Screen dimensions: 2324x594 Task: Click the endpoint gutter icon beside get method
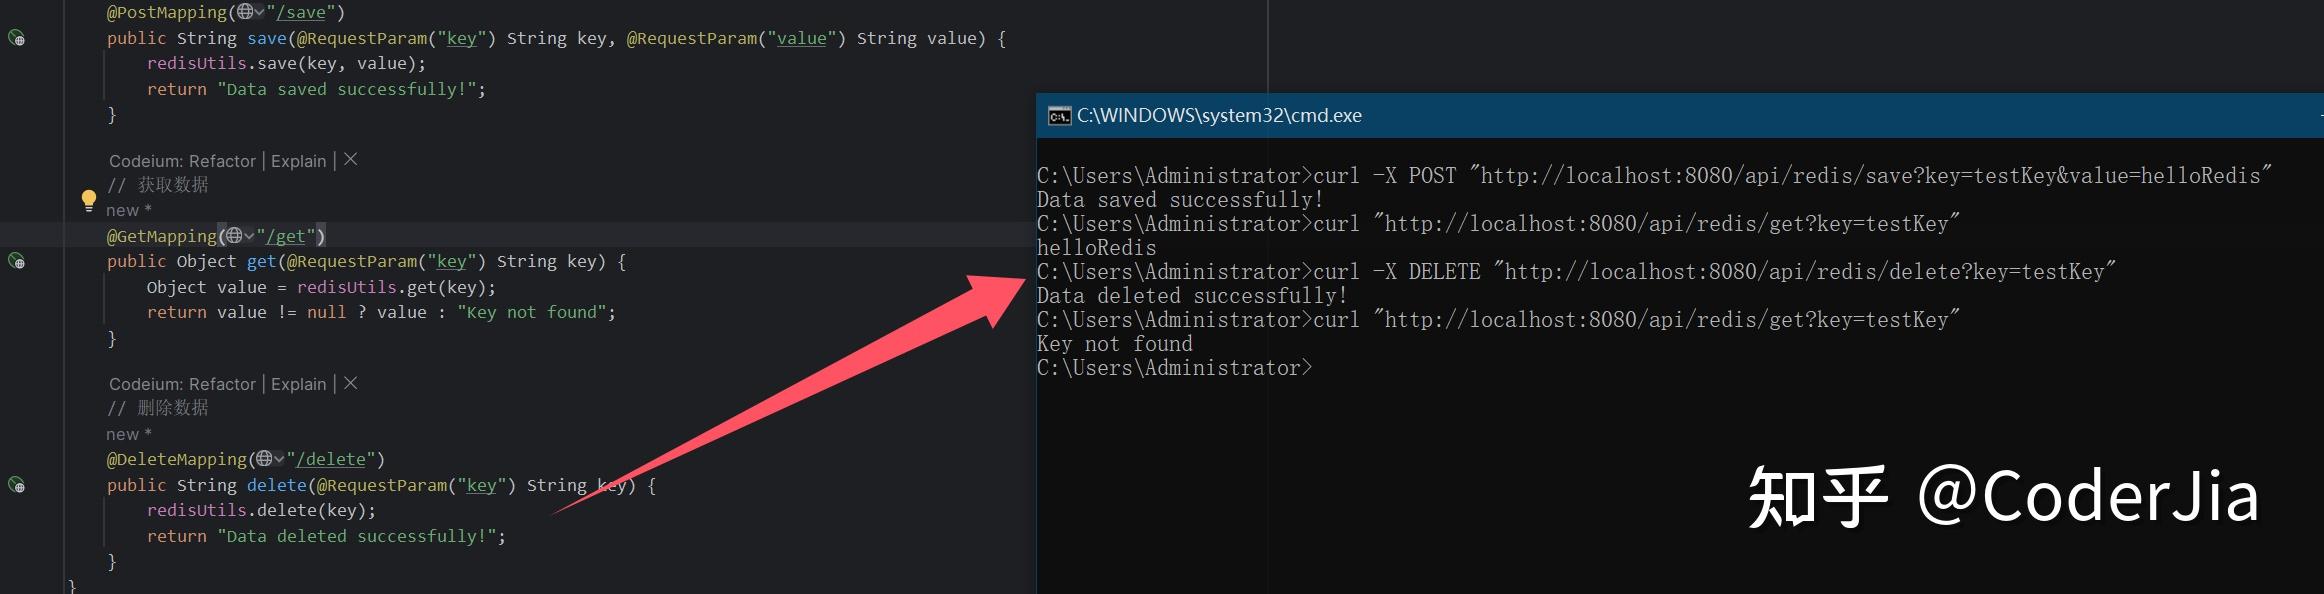point(17,261)
